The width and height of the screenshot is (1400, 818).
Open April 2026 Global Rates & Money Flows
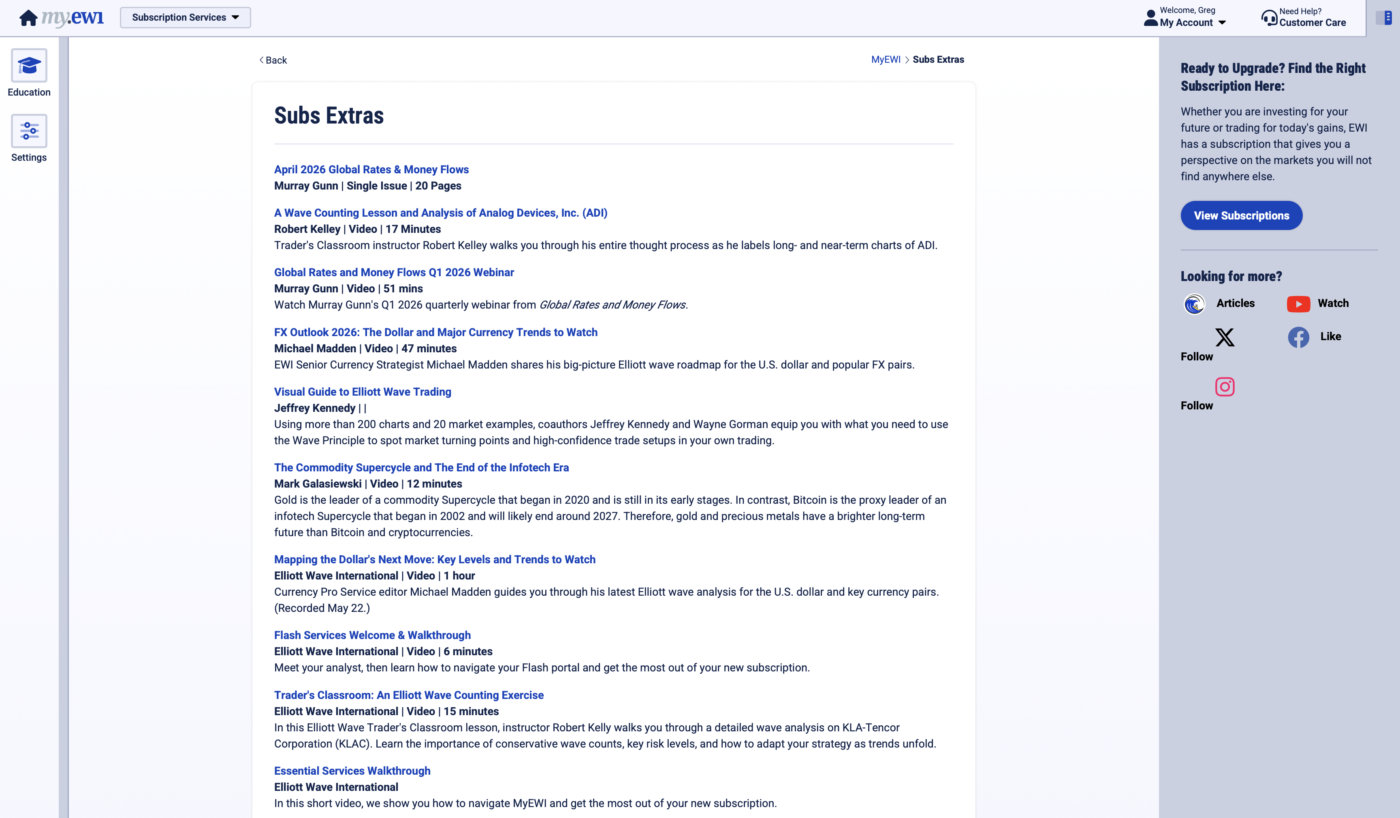(371, 170)
